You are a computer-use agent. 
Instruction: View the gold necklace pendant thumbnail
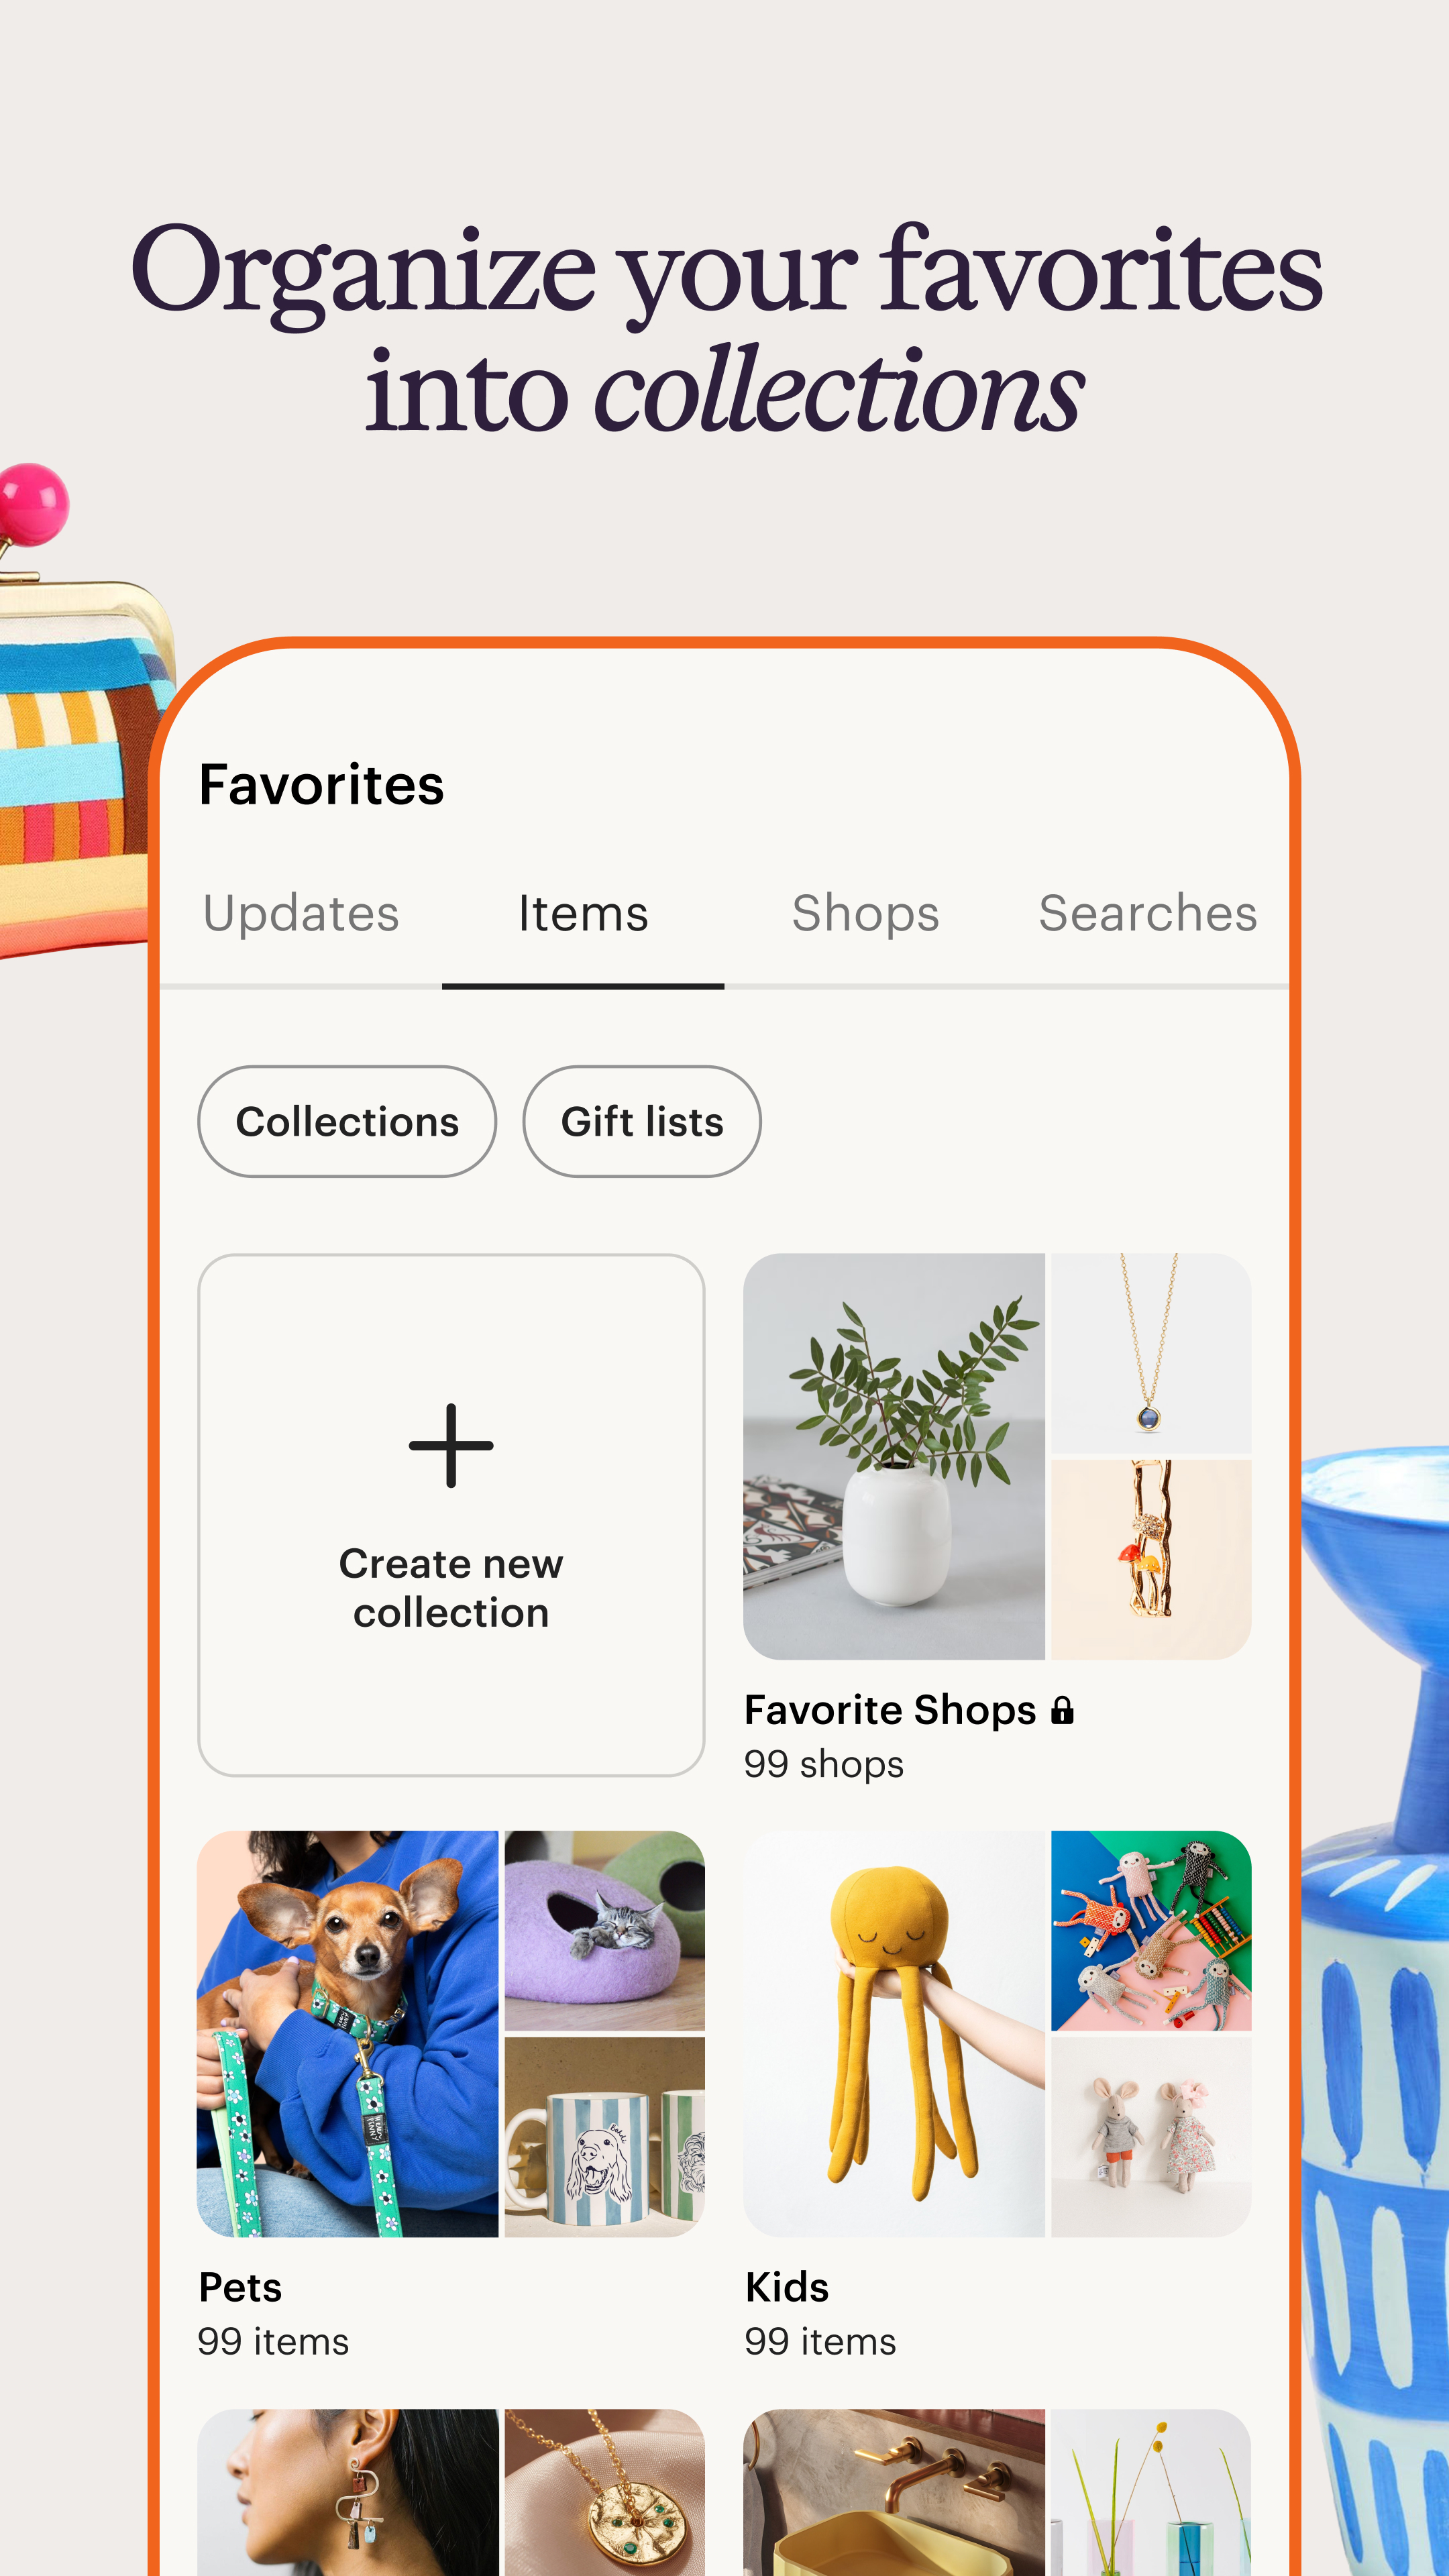point(1151,1353)
